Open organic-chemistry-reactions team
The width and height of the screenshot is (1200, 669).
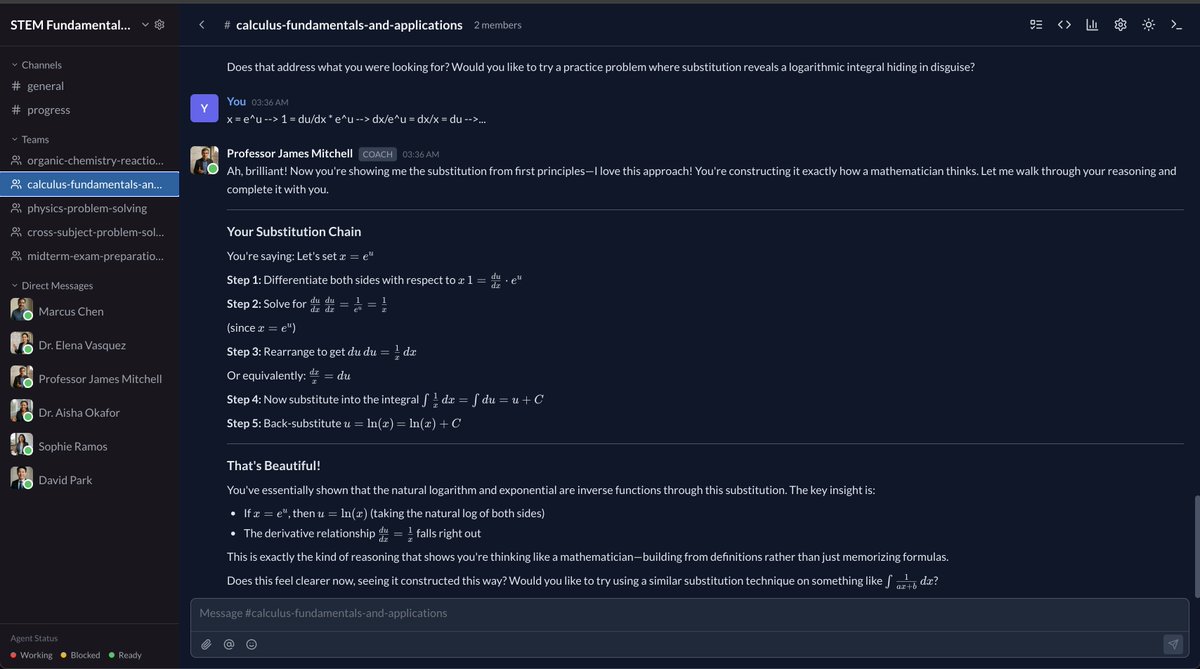[x=90, y=160]
